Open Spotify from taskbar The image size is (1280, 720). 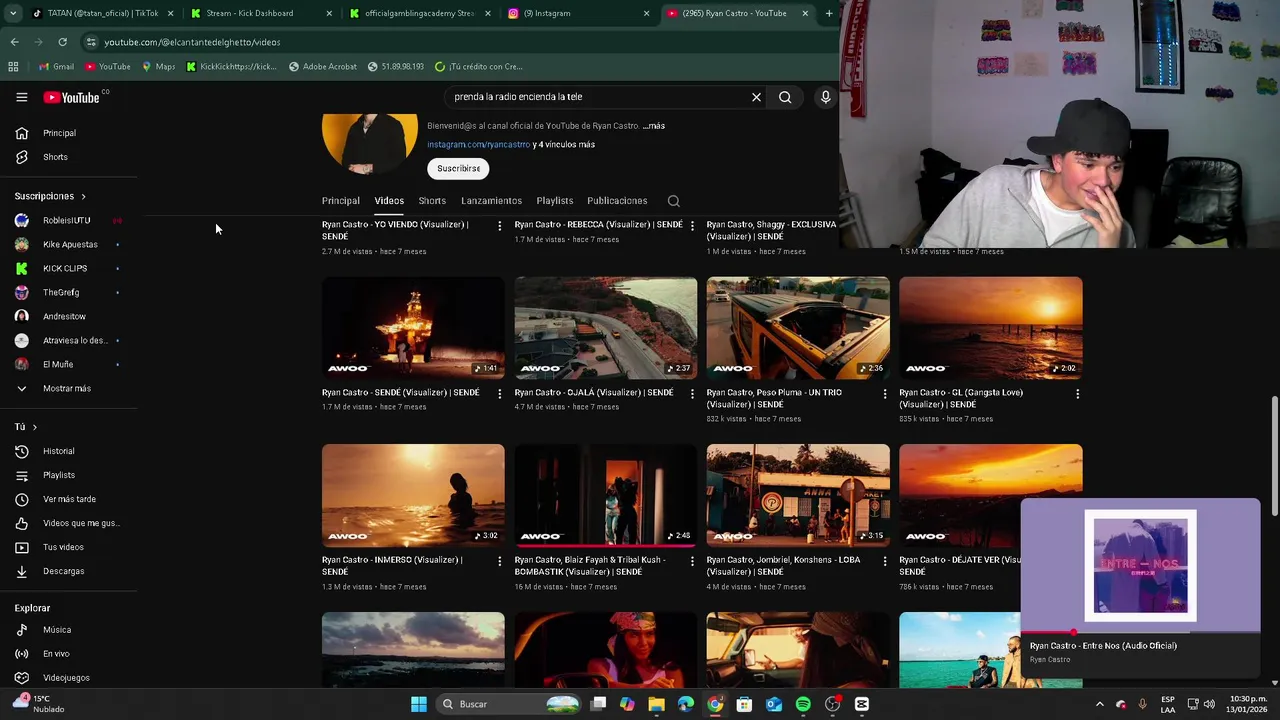tap(803, 704)
